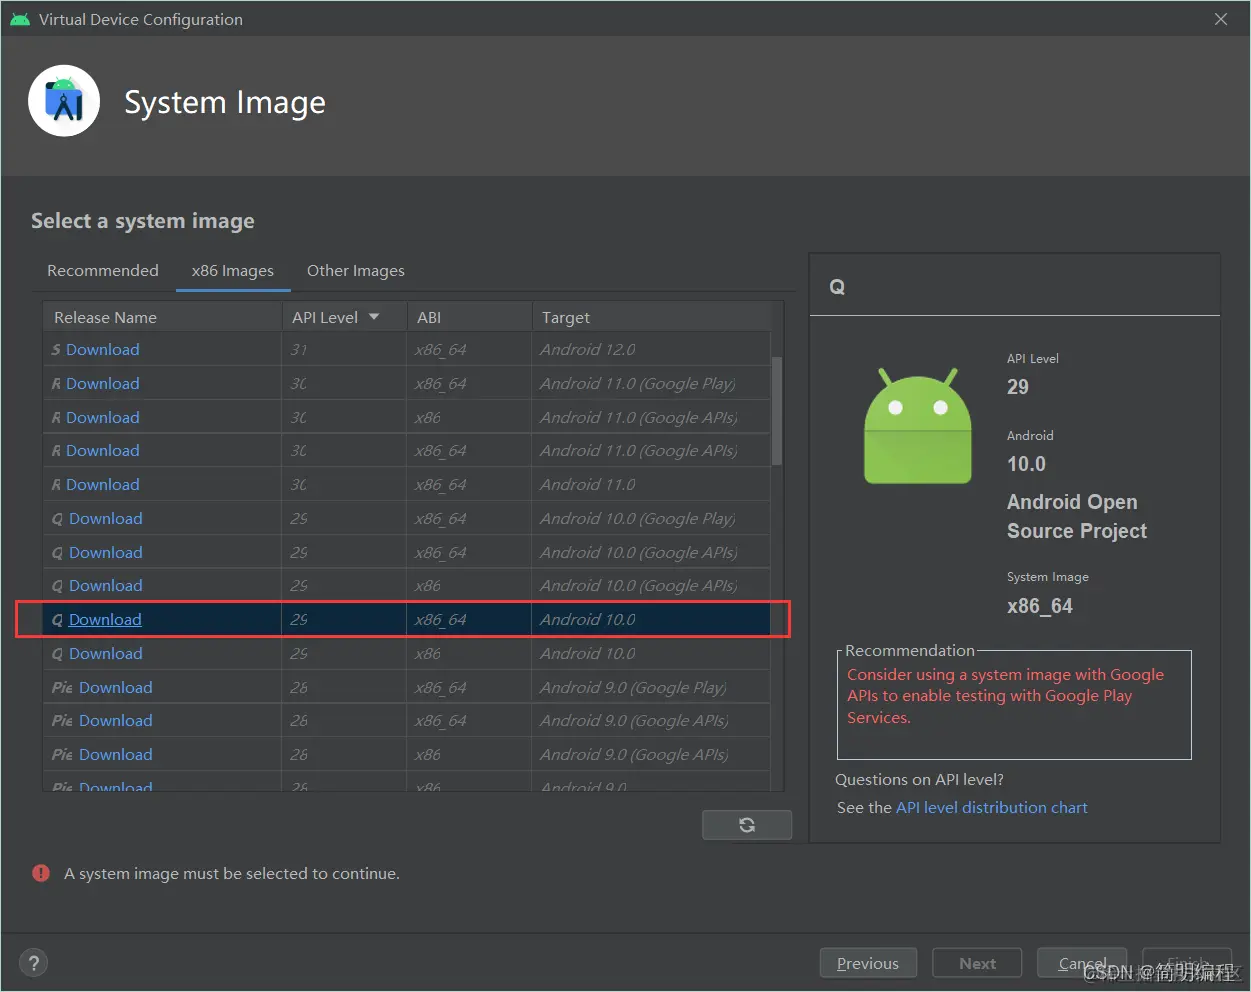Download R x86 Android 11.0 (Google APIs)

tap(102, 417)
